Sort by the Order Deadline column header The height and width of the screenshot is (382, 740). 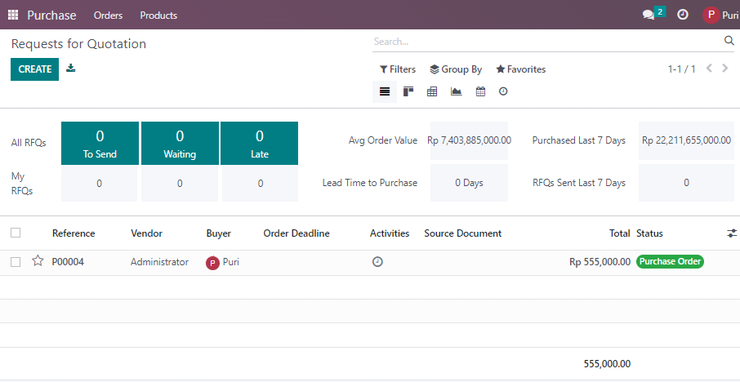[x=296, y=233]
